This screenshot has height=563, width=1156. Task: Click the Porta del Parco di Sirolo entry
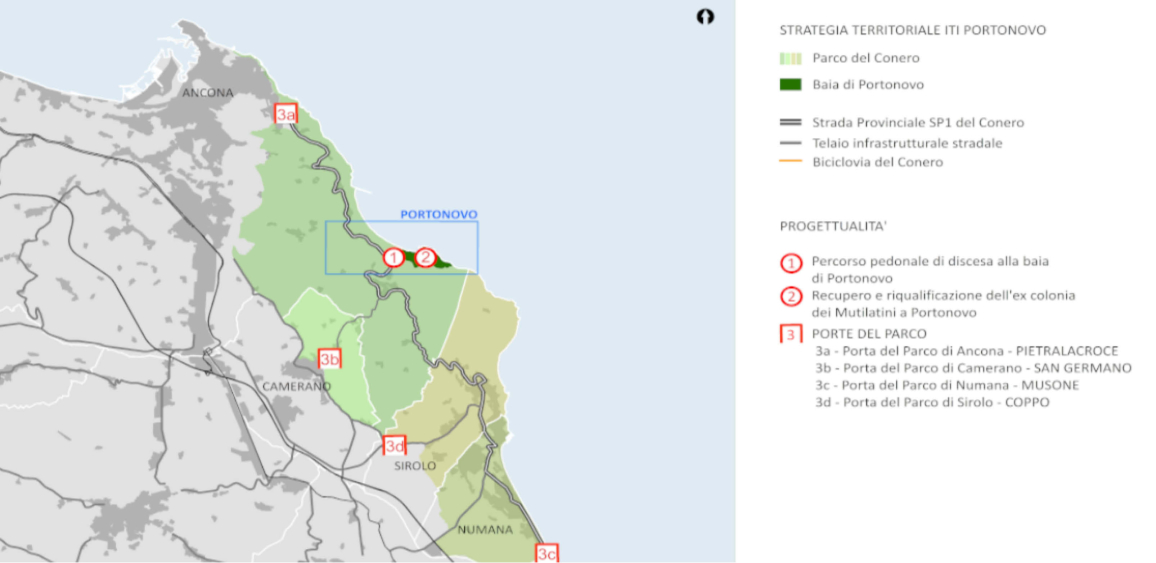point(932,402)
